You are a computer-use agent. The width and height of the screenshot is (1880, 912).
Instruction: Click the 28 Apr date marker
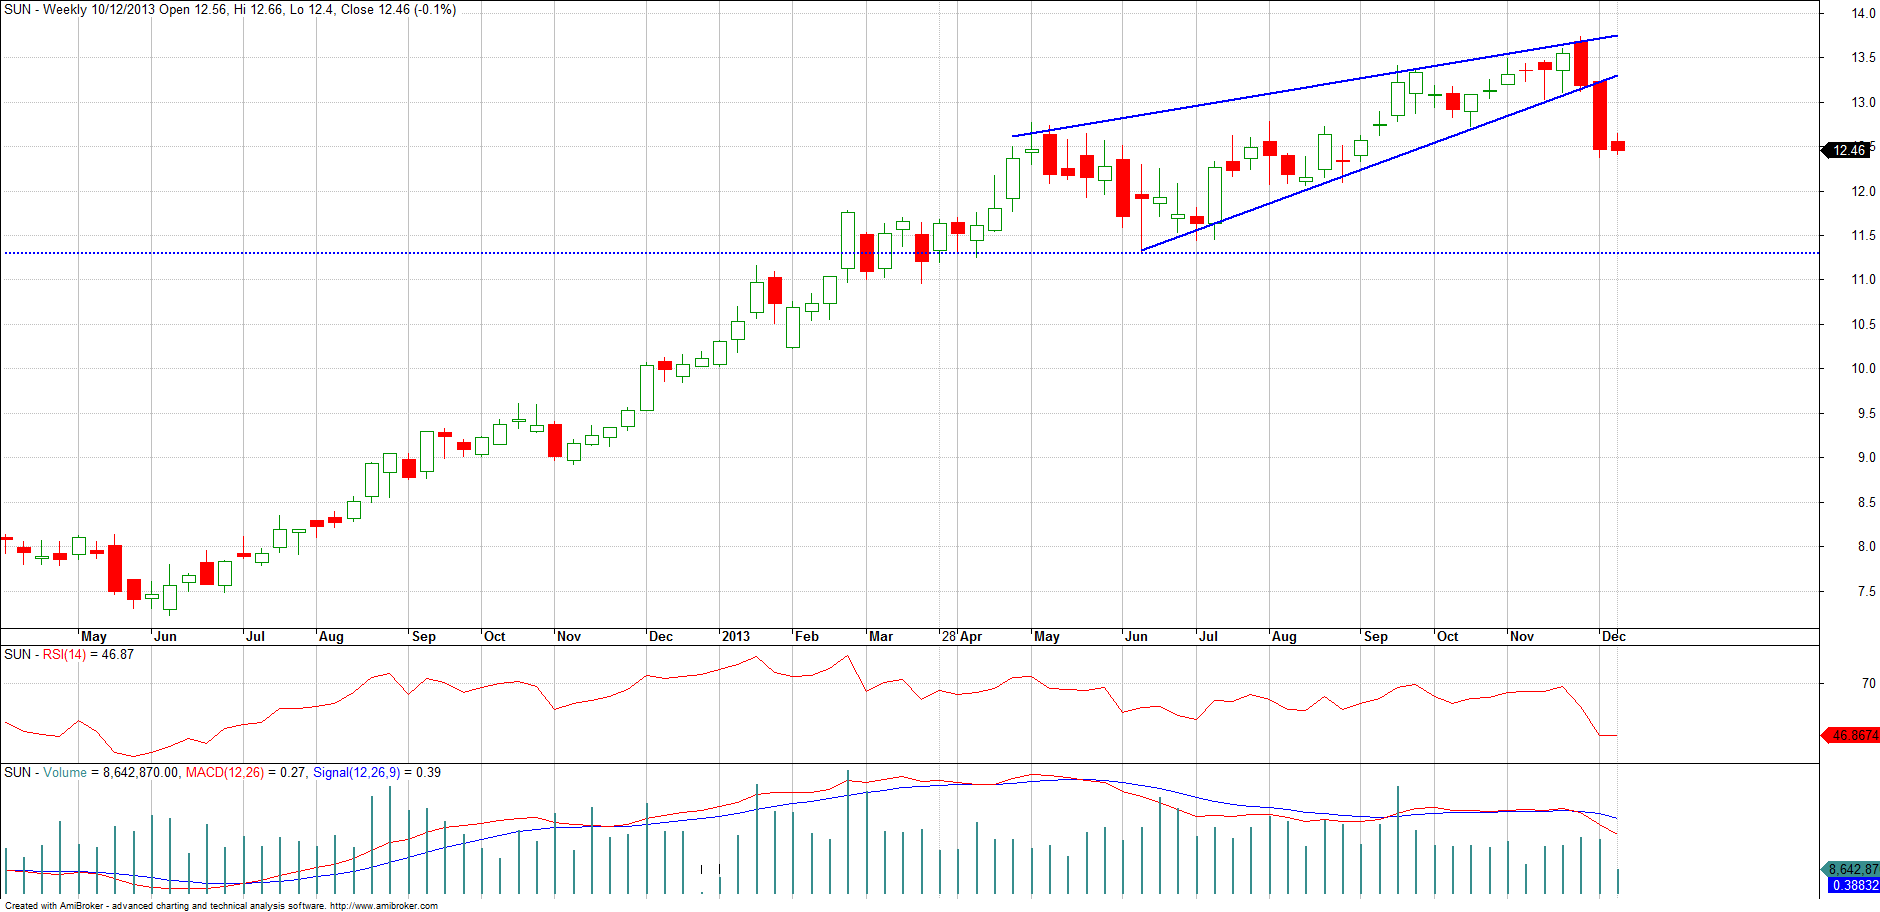click(x=962, y=636)
